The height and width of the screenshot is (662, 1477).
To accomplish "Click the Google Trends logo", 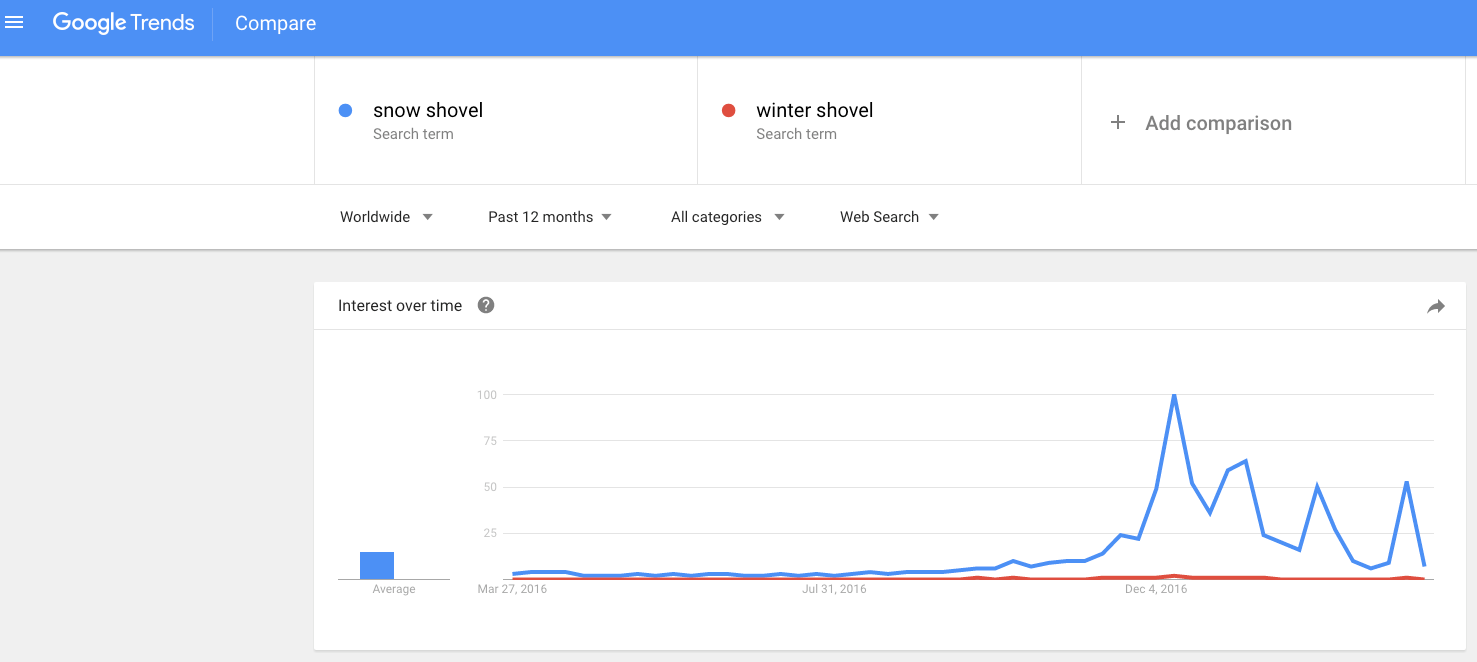I will click(123, 23).
